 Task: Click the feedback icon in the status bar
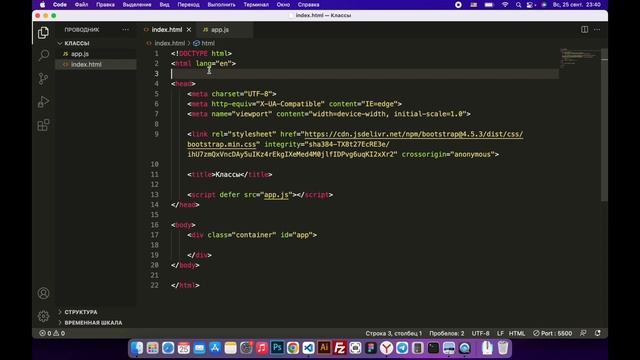583,333
